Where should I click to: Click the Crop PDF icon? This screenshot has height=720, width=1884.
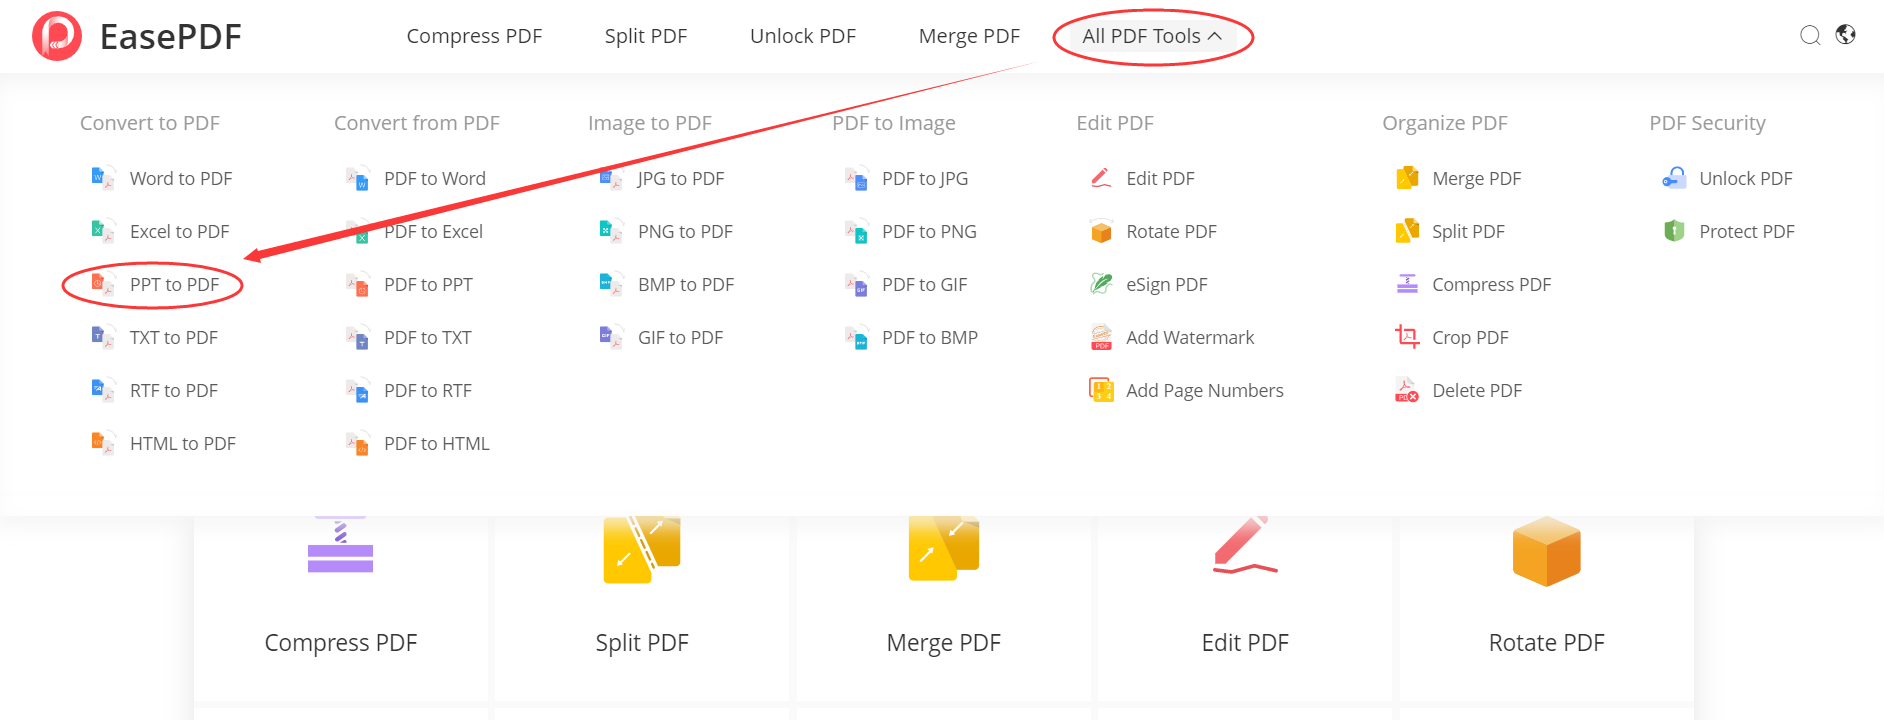[1406, 338]
